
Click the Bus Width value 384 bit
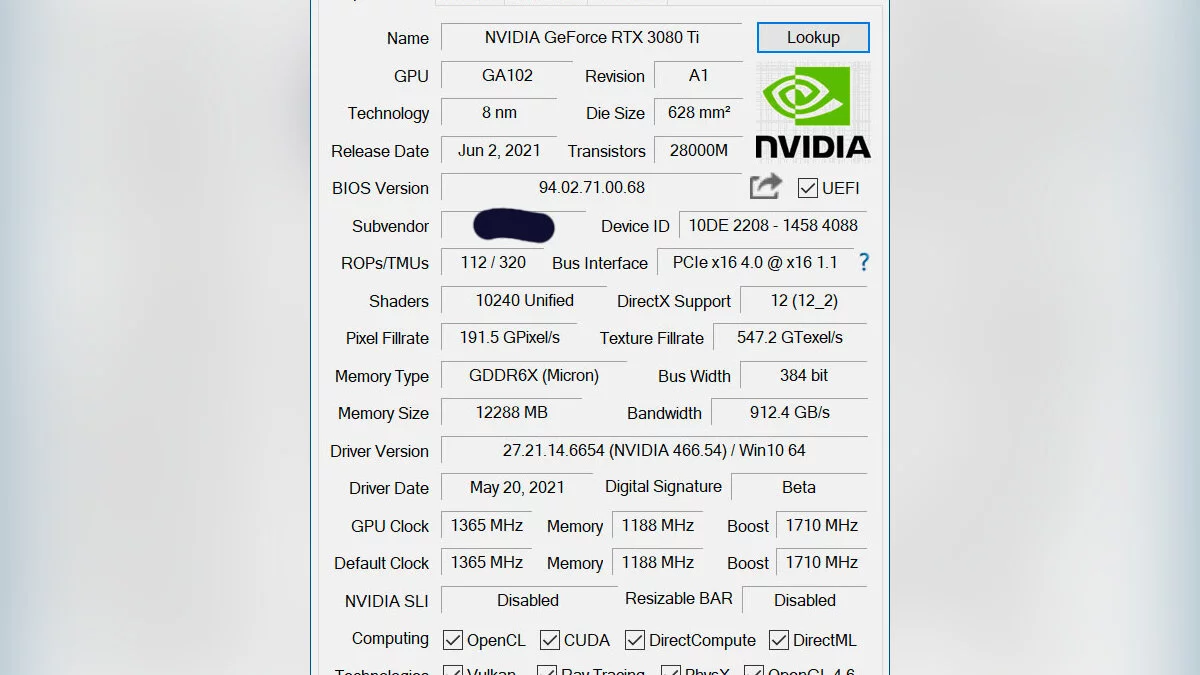click(804, 376)
